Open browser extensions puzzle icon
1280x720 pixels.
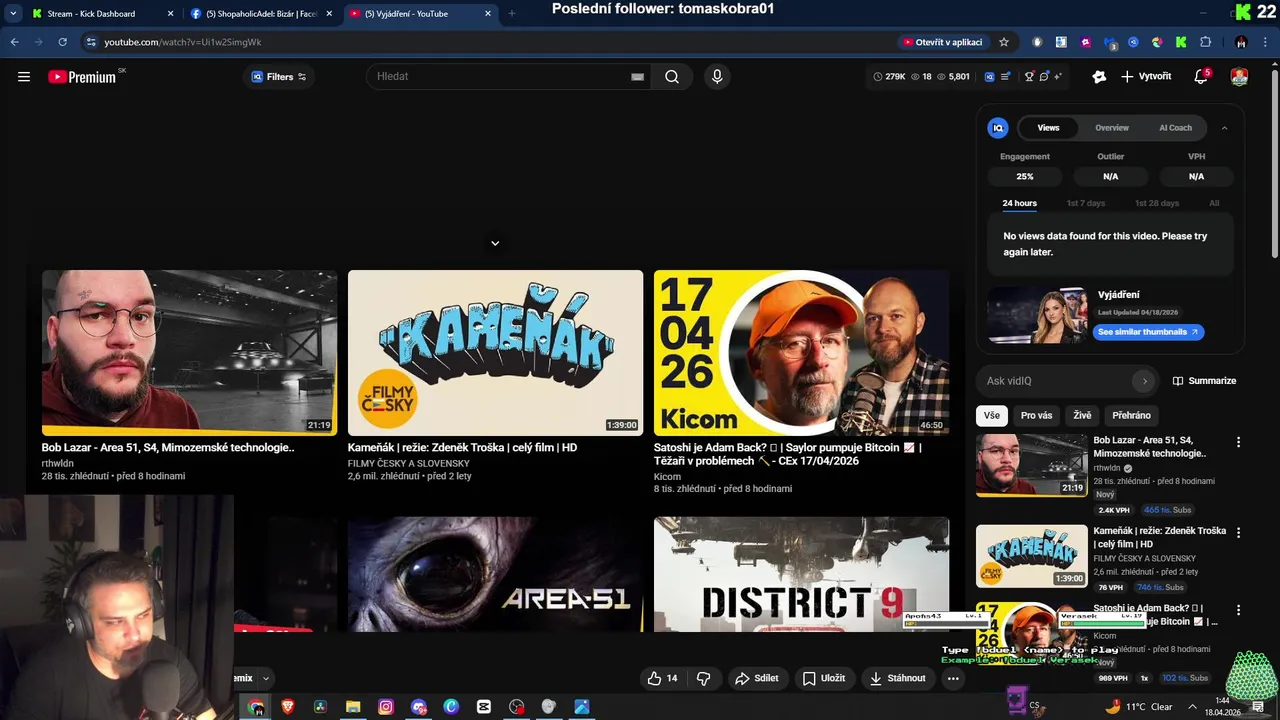point(1205,42)
